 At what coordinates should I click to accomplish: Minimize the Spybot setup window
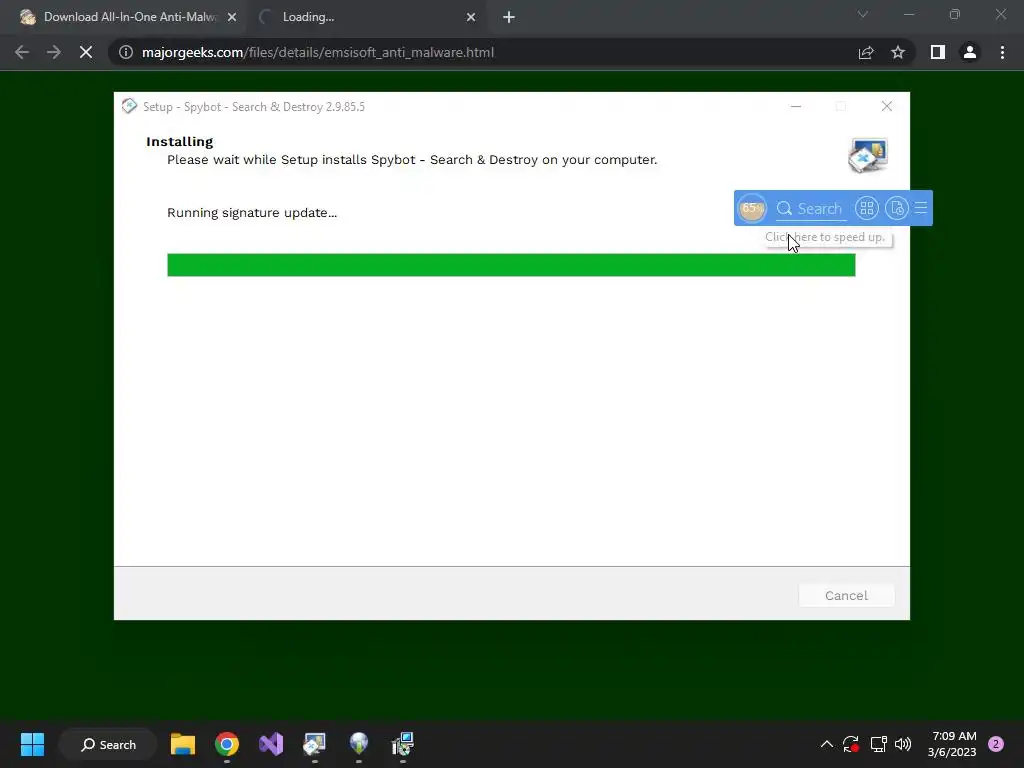coord(795,106)
